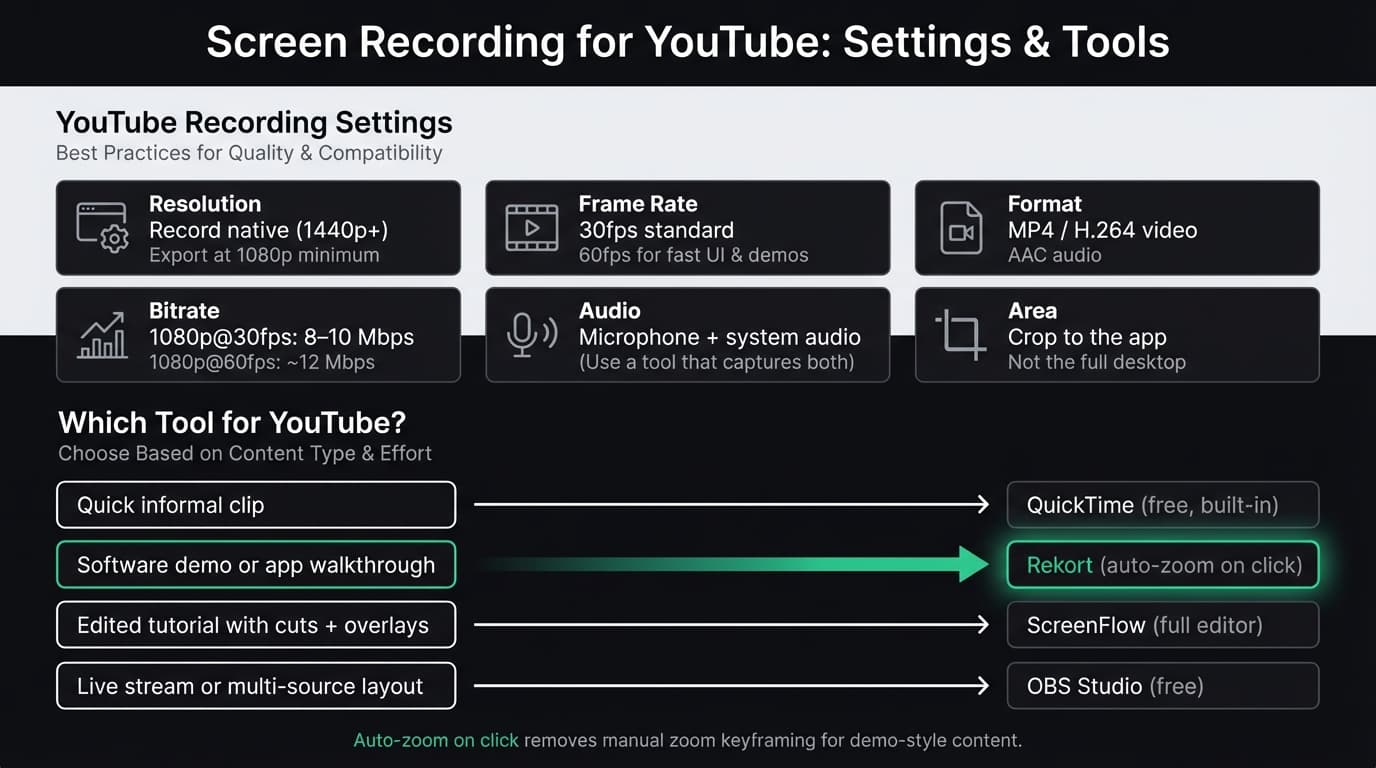Expand the Edited tutorial with cuts option
This screenshot has height=768, width=1376.
point(256,624)
